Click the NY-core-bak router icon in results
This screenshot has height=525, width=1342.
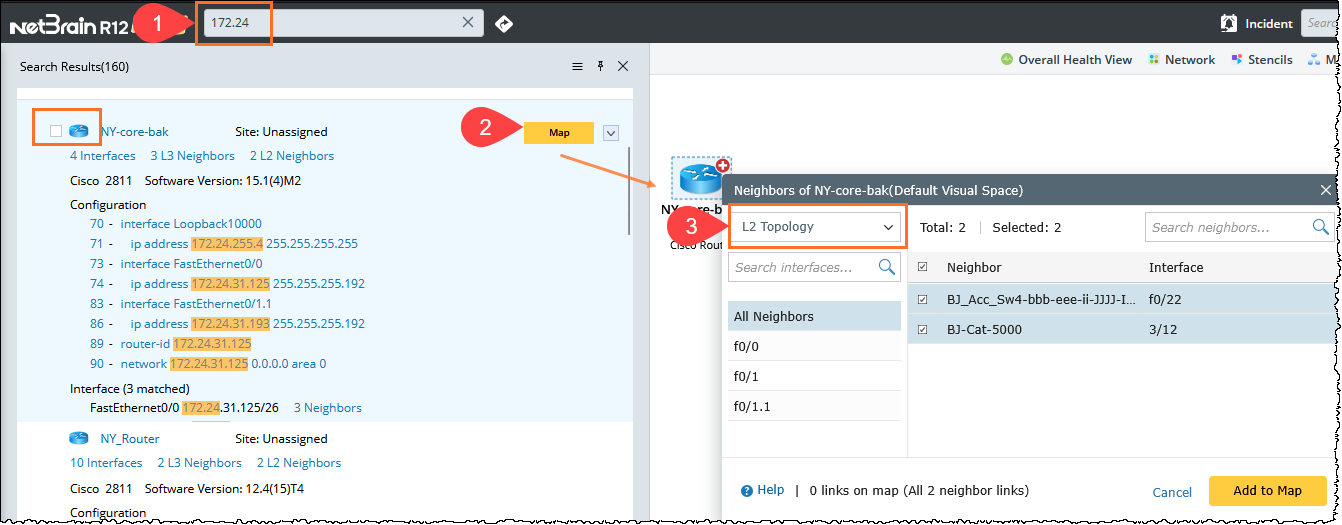(79, 131)
